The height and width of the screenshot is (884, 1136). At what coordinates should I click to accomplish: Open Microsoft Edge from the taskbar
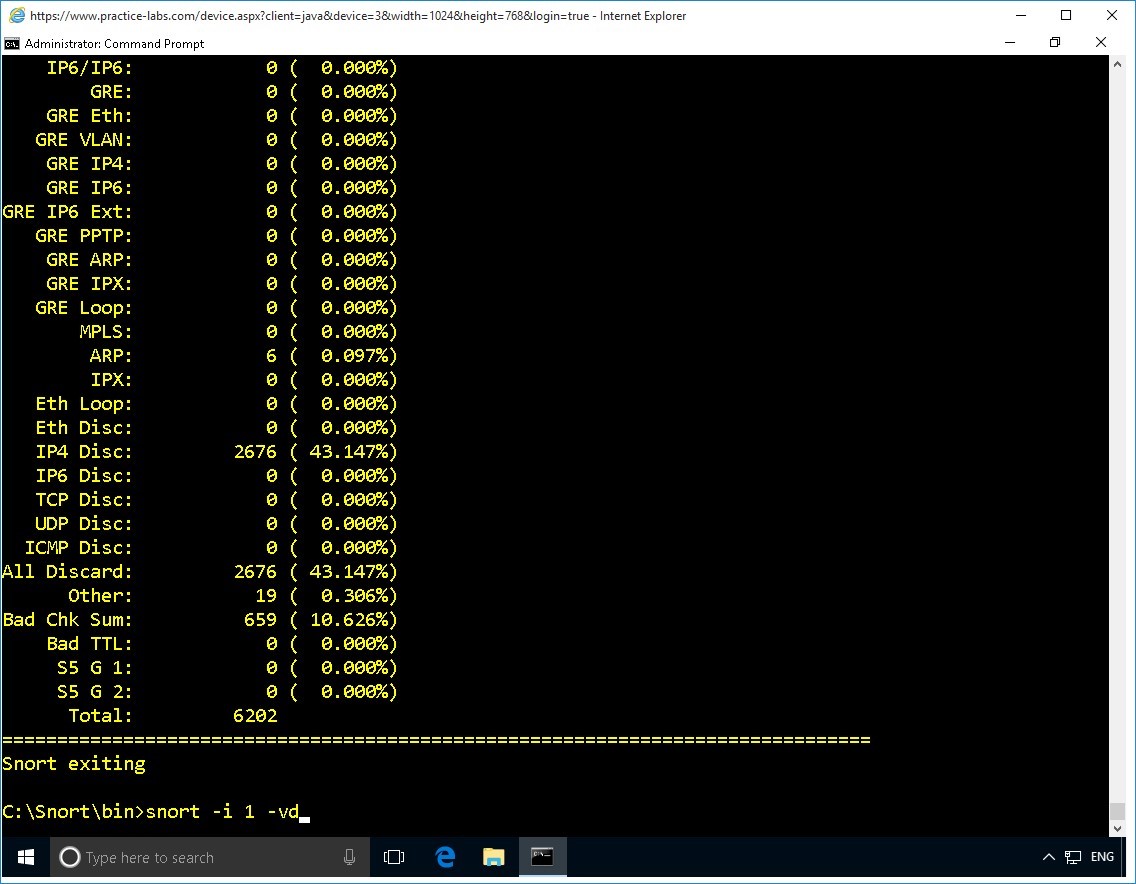point(446,857)
